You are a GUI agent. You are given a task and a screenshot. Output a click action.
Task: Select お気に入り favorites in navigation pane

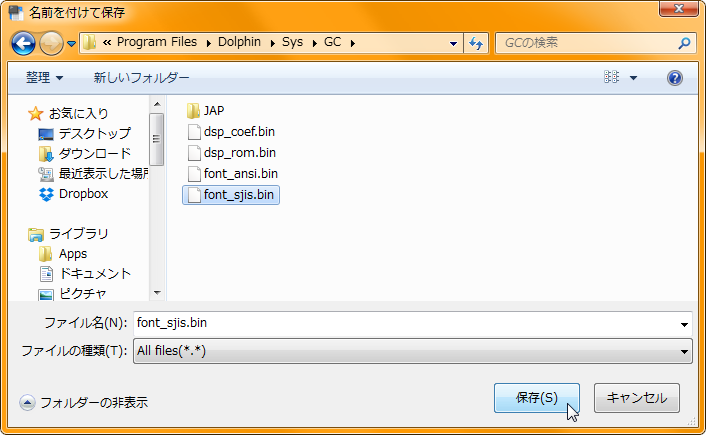(78, 113)
